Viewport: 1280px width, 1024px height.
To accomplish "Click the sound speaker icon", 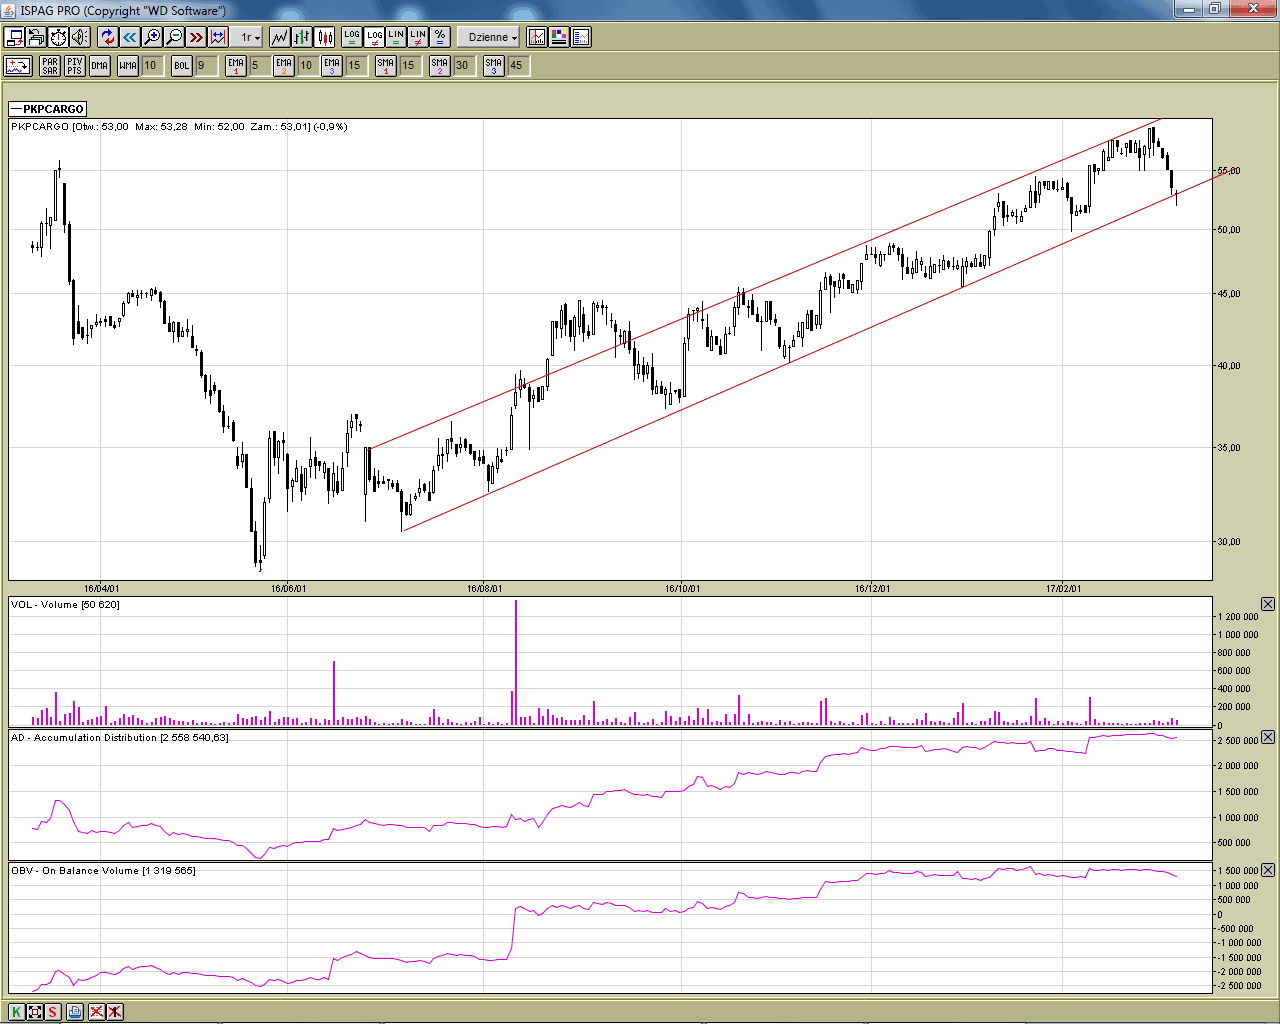I will [80, 37].
